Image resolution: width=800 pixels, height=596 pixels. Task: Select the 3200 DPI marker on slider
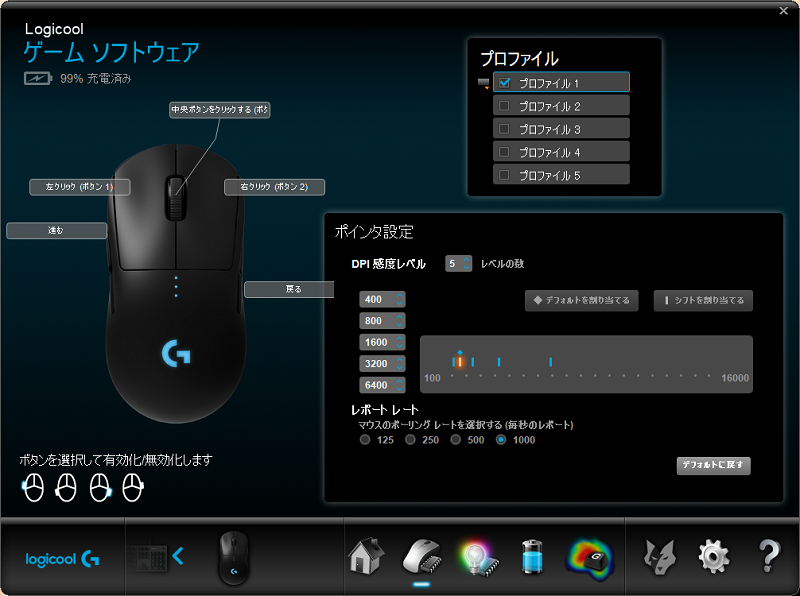tap(498, 362)
